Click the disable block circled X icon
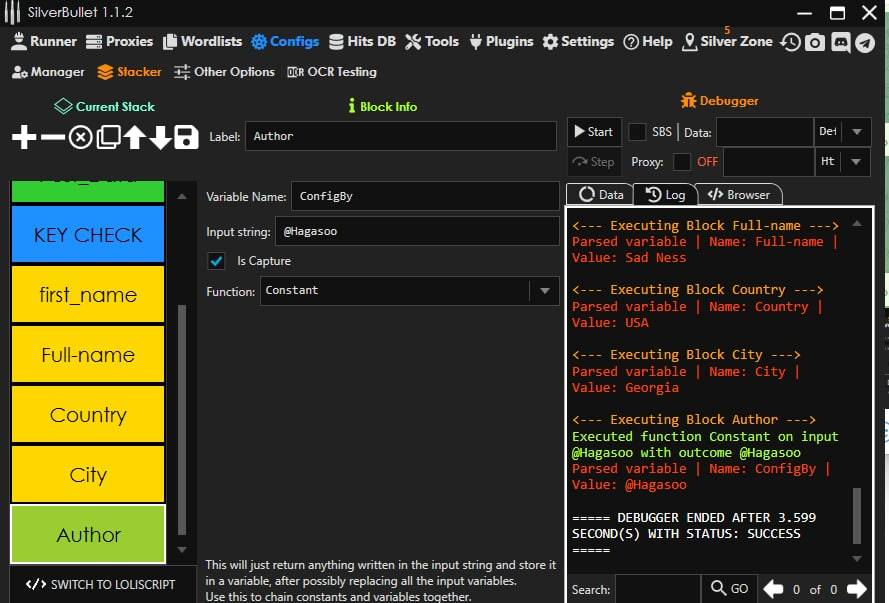889x603 pixels. coord(80,138)
